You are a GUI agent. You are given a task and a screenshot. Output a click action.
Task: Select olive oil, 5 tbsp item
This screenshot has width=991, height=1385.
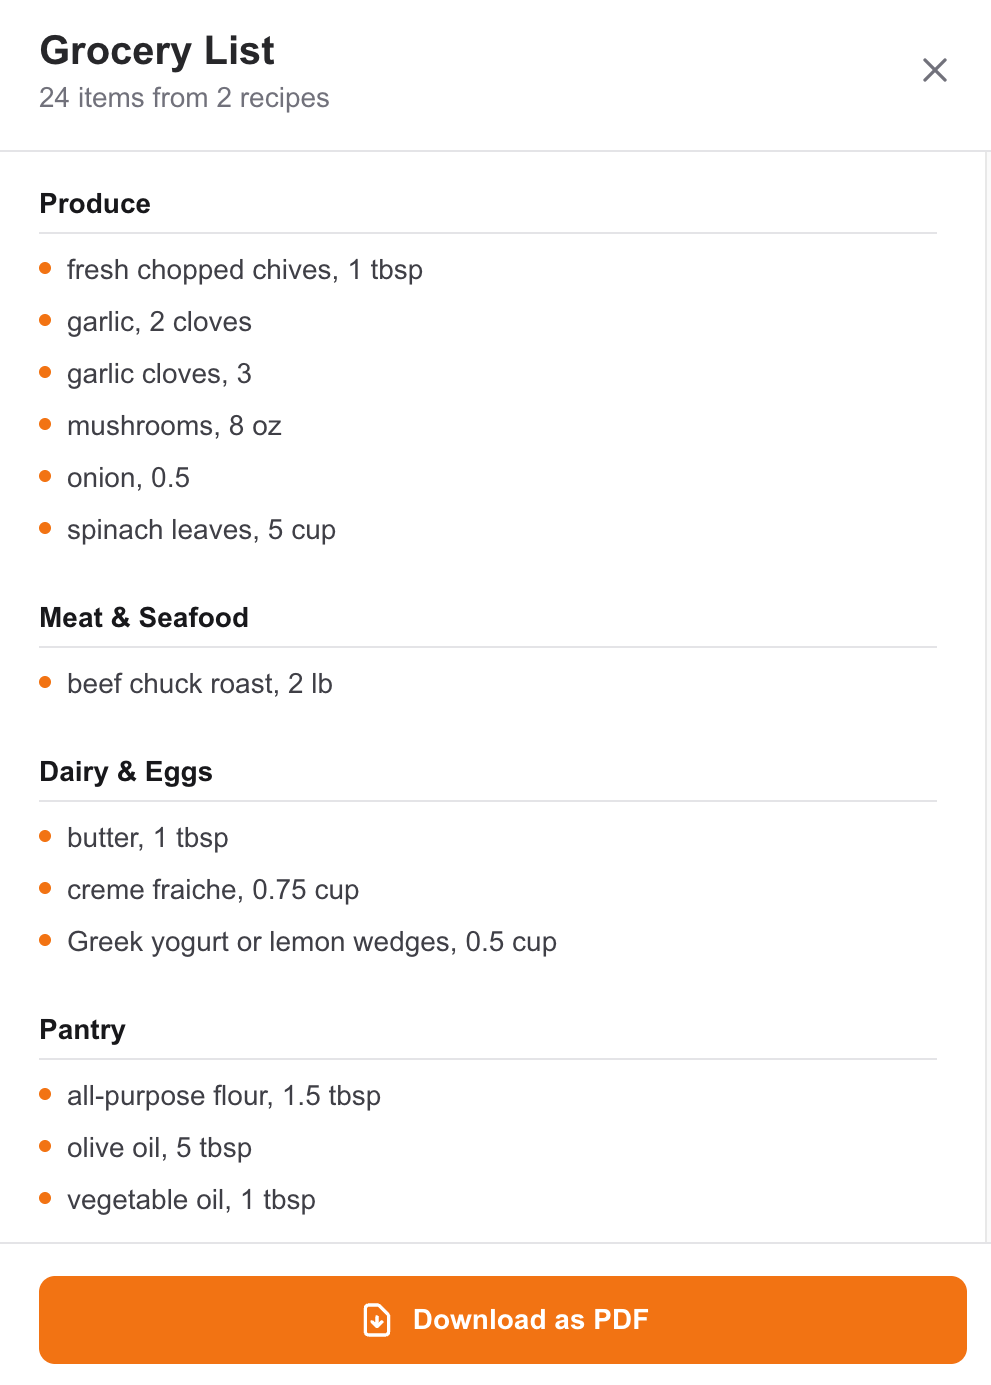[159, 1148]
